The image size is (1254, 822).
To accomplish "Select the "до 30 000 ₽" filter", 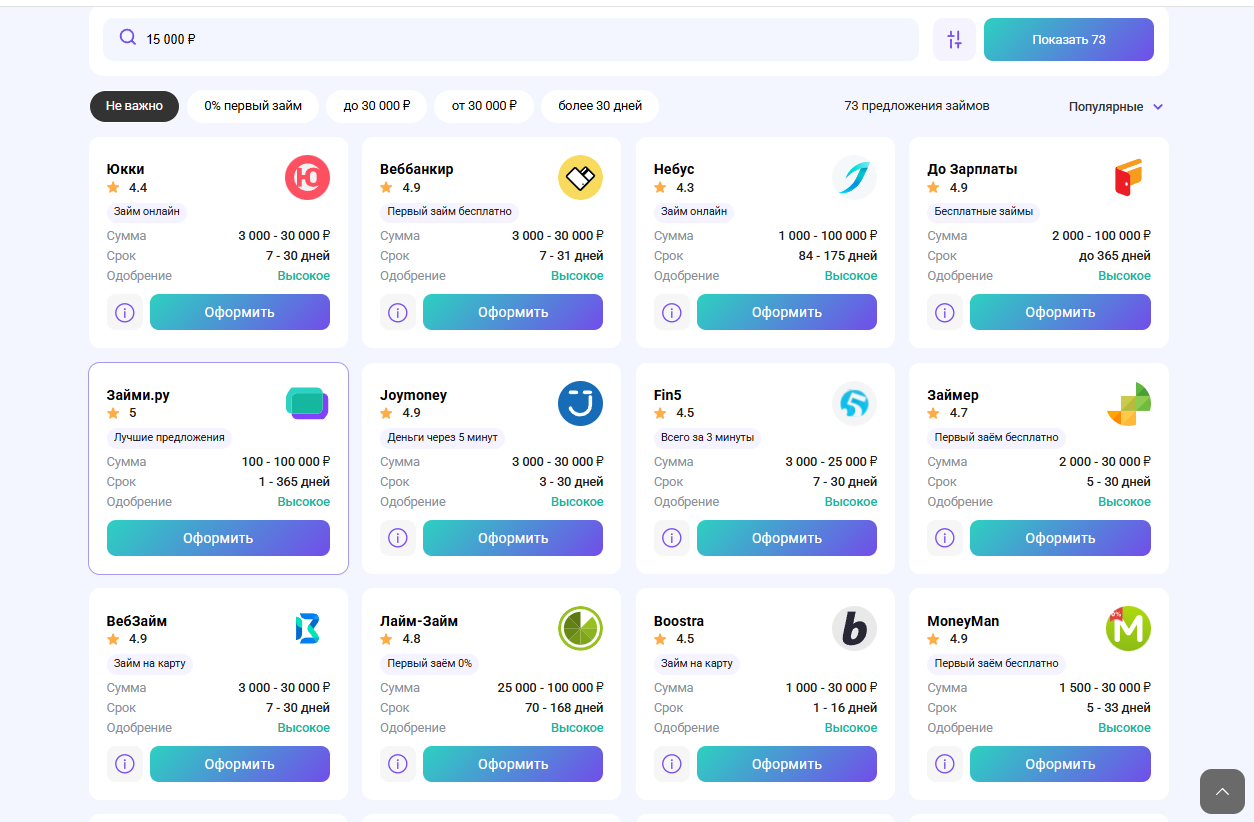I will click(x=377, y=106).
